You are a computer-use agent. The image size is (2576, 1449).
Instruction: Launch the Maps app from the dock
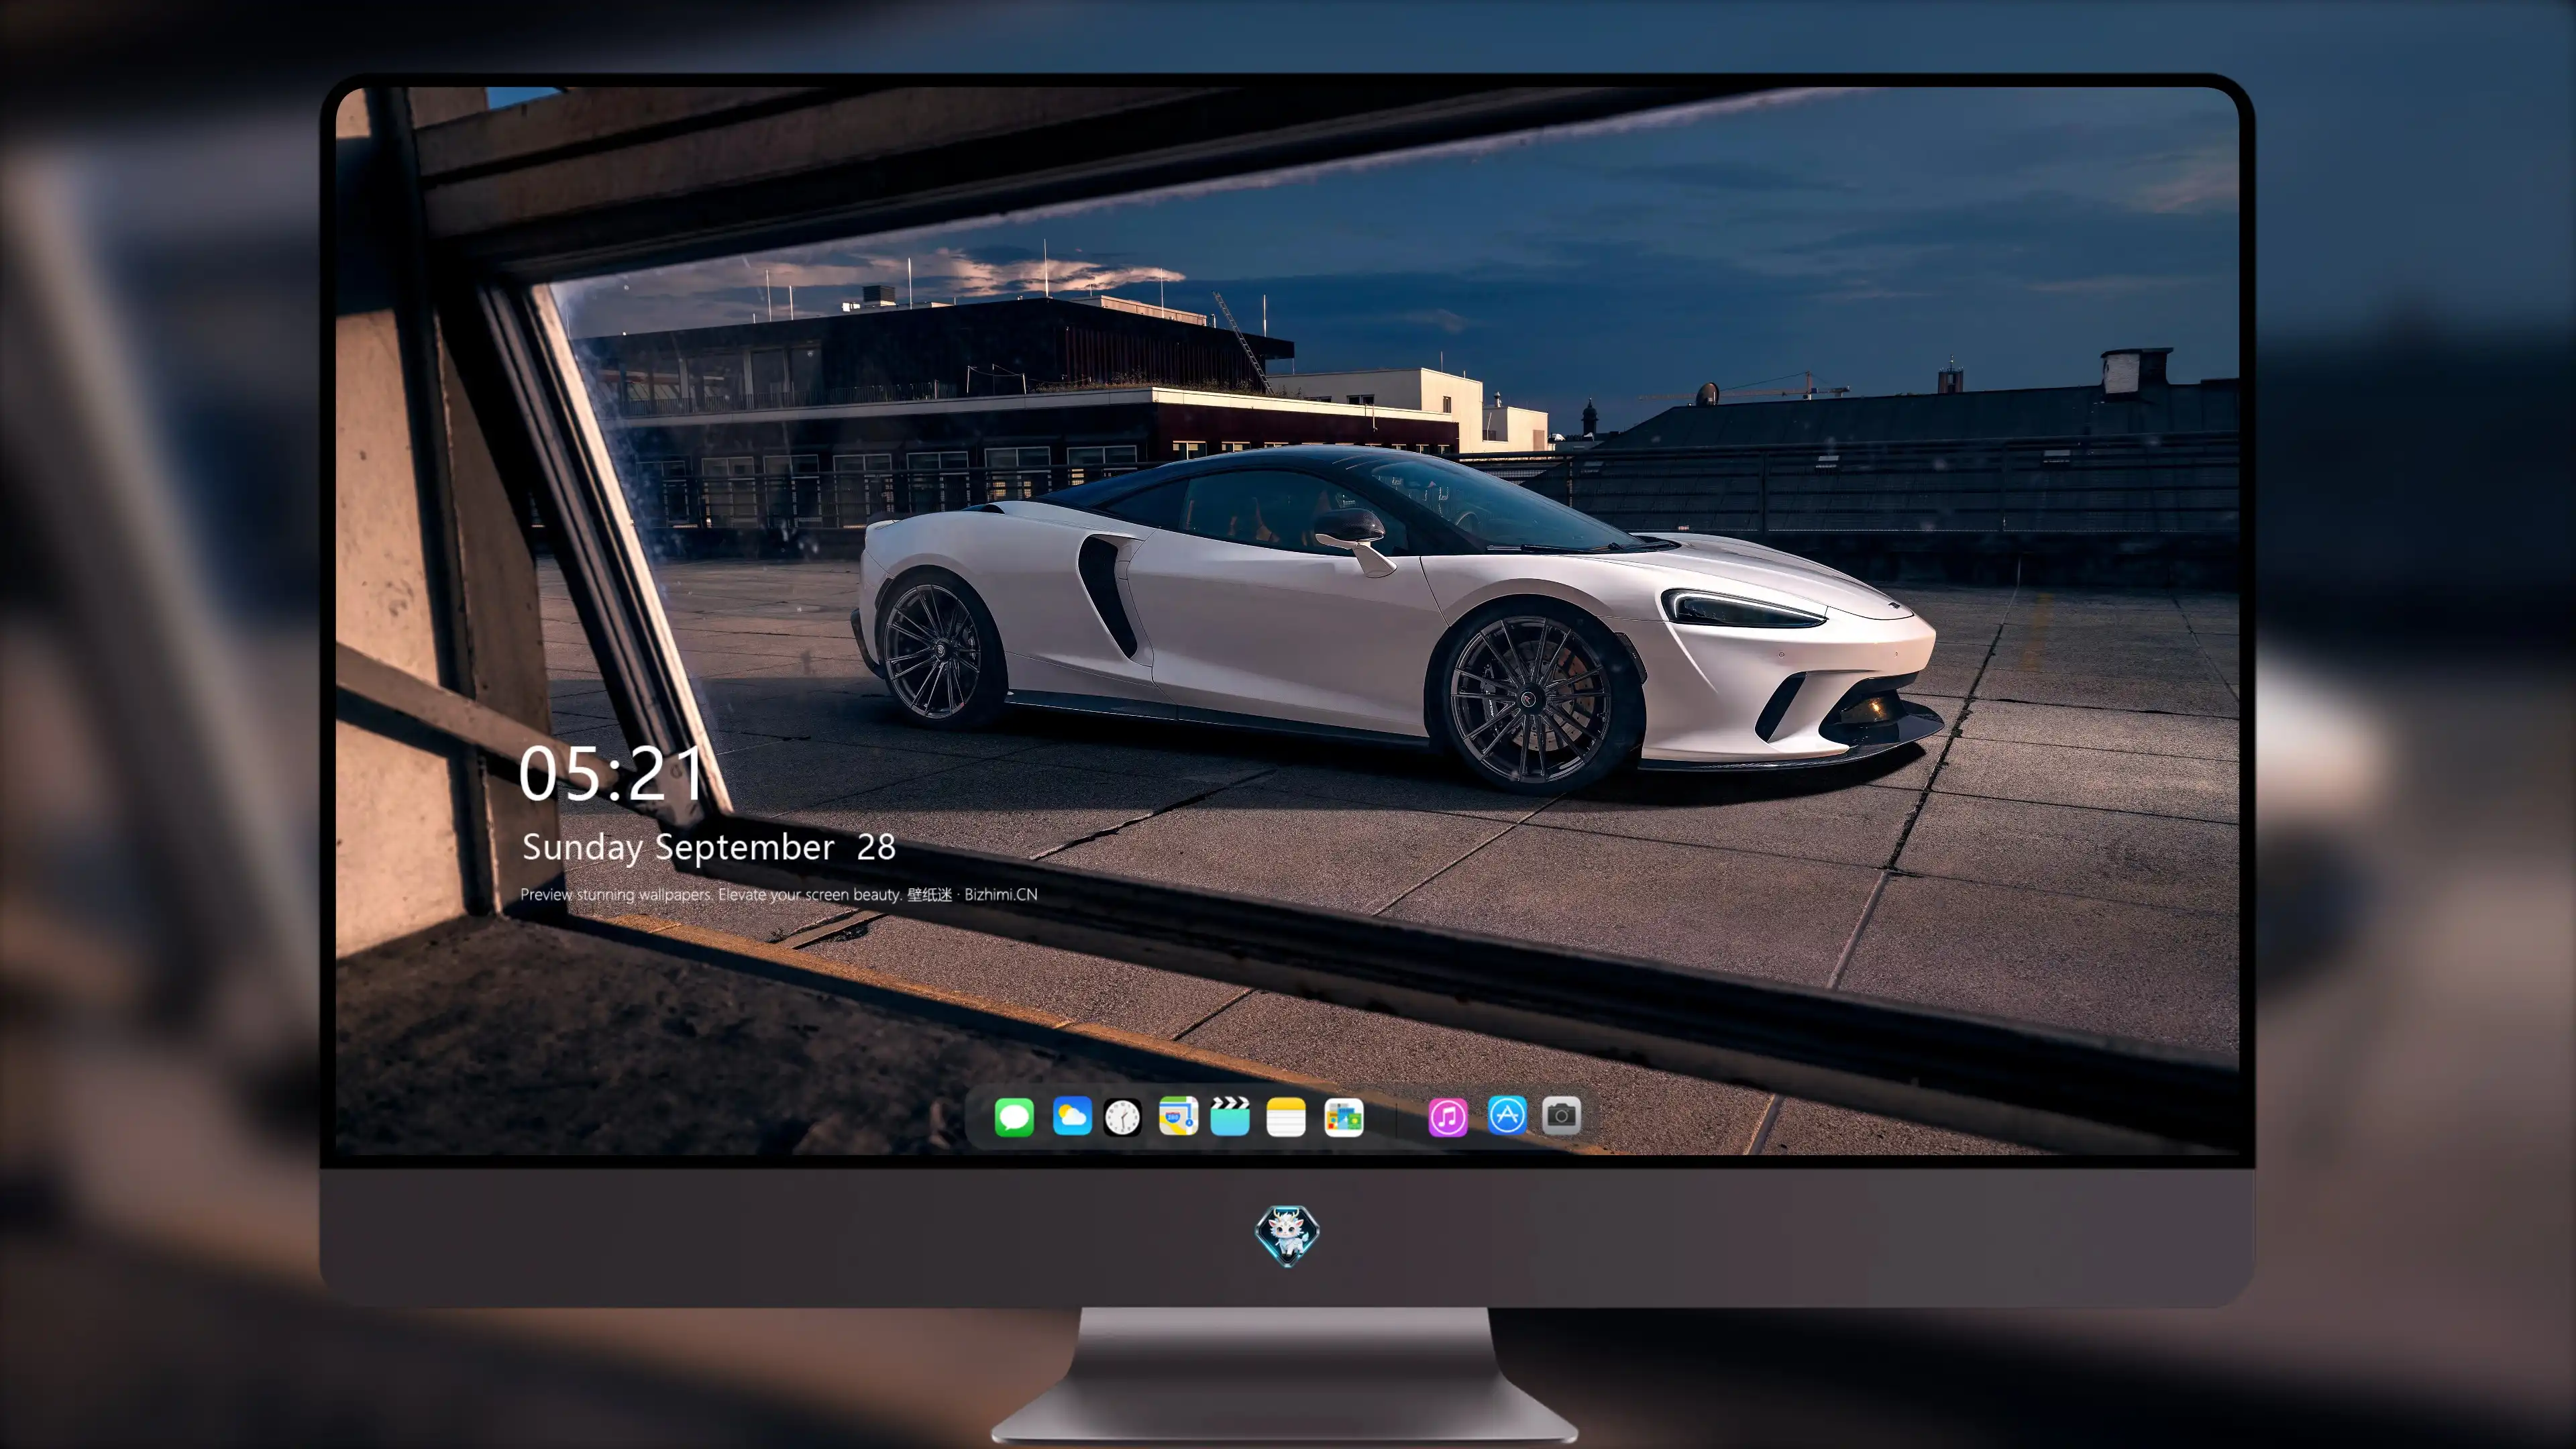click(1178, 1116)
